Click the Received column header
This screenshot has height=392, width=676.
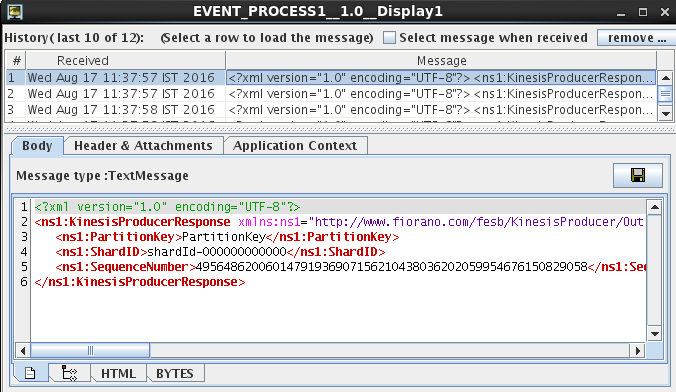[125, 60]
